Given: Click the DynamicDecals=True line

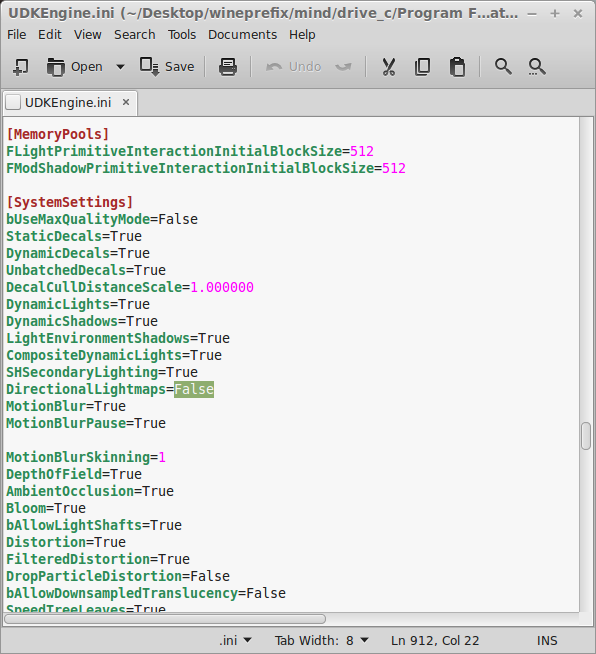Looking at the screenshot, I should (x=78, y=253).
